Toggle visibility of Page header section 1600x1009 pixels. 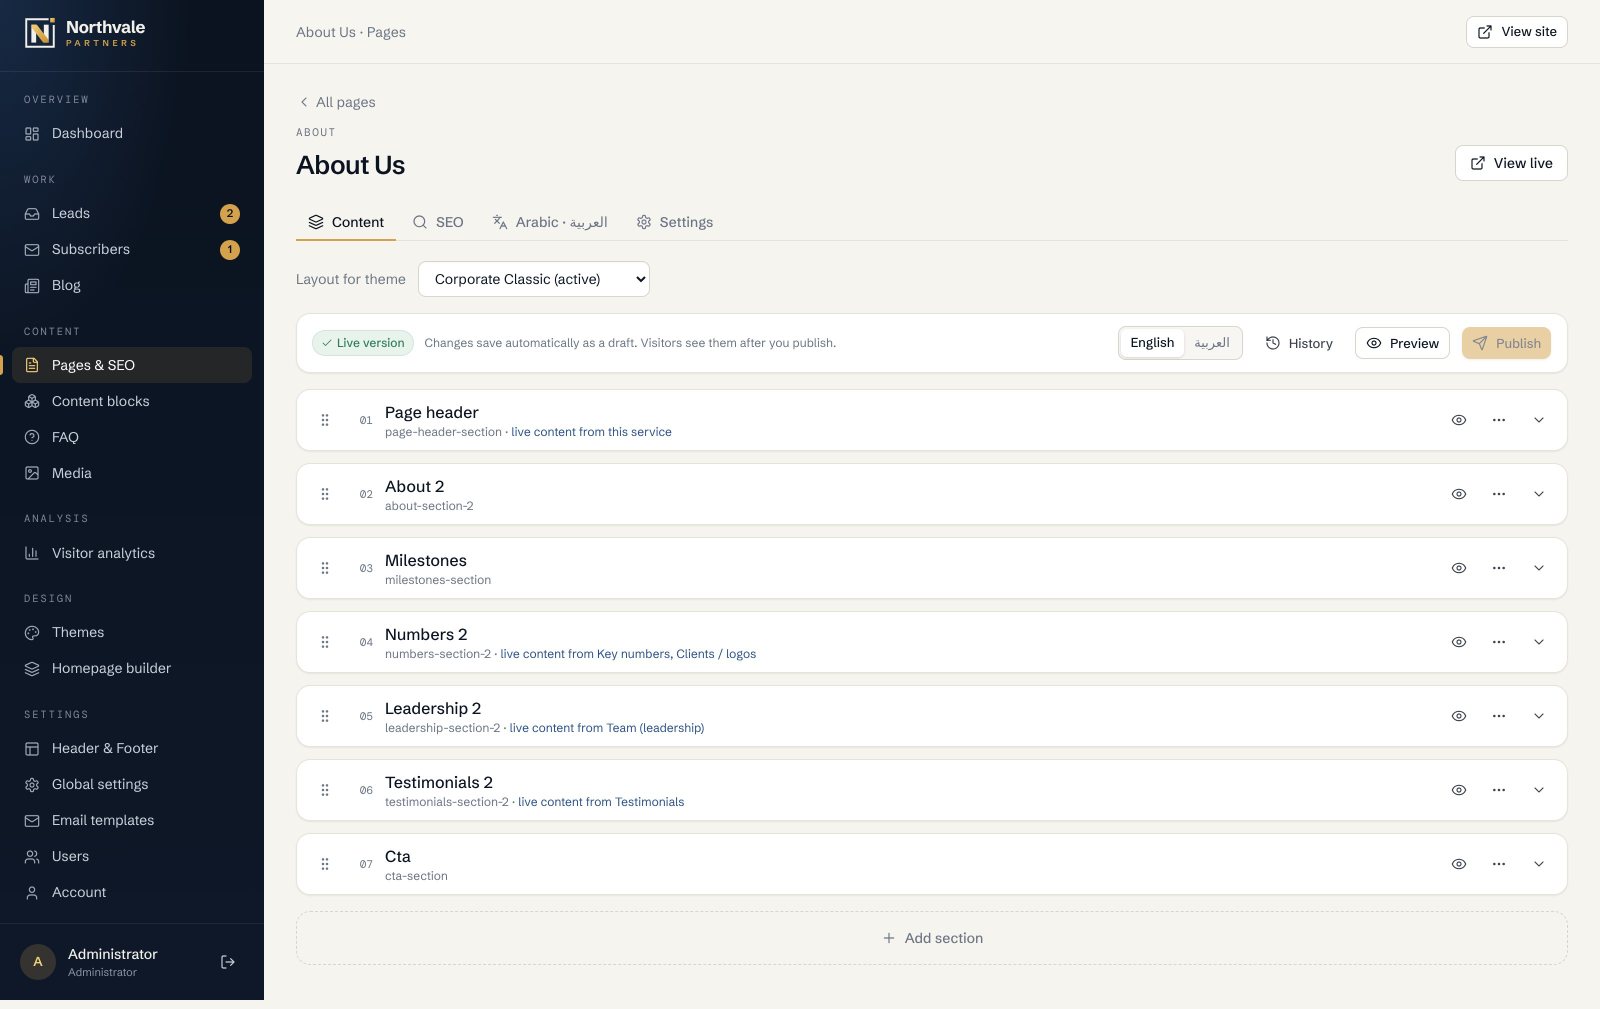click(1459, 420)
